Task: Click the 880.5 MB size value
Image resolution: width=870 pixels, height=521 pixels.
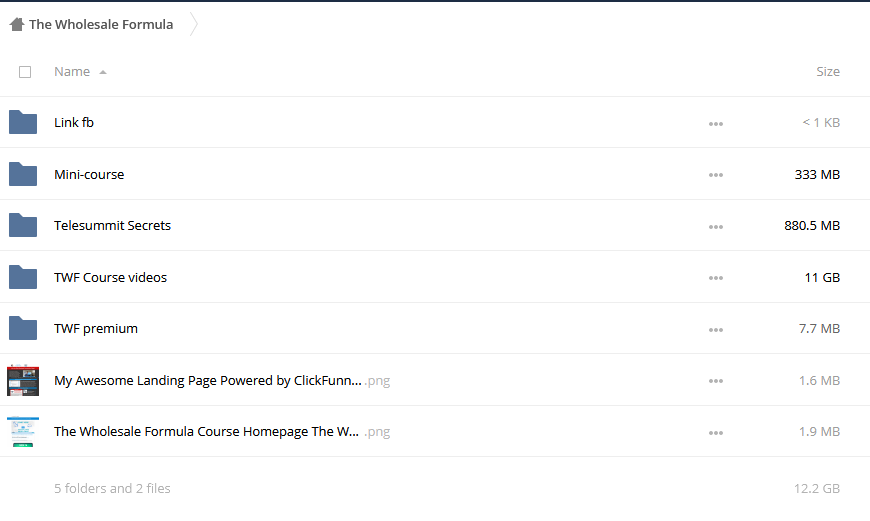Action: 812,225
